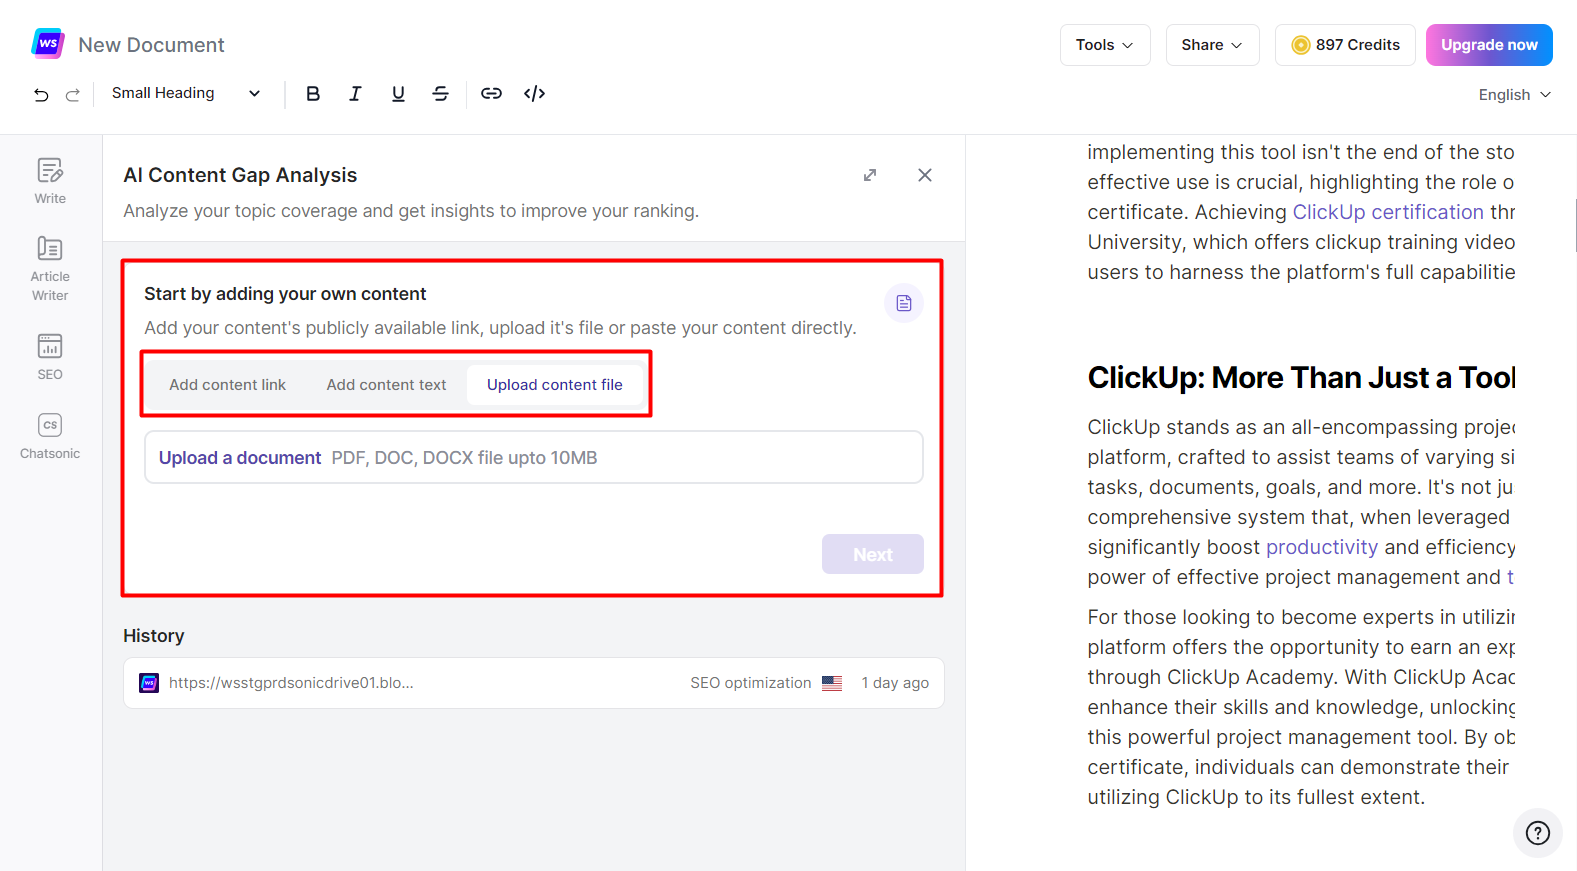This screenshot has height=871, width=1577.
Task: Select the Upload content file tab
Action: click(555, 385)
